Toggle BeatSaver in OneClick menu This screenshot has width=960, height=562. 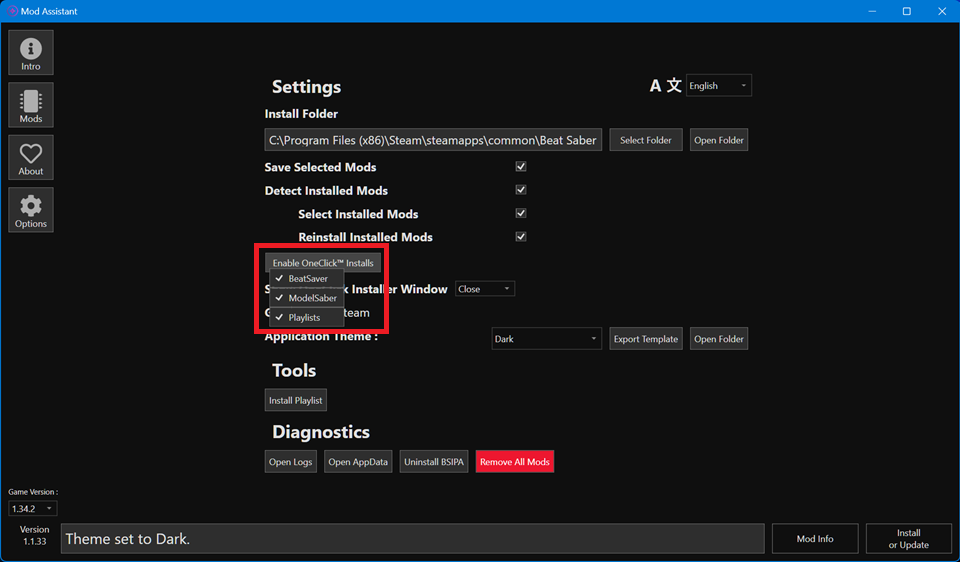click(307, 279)
